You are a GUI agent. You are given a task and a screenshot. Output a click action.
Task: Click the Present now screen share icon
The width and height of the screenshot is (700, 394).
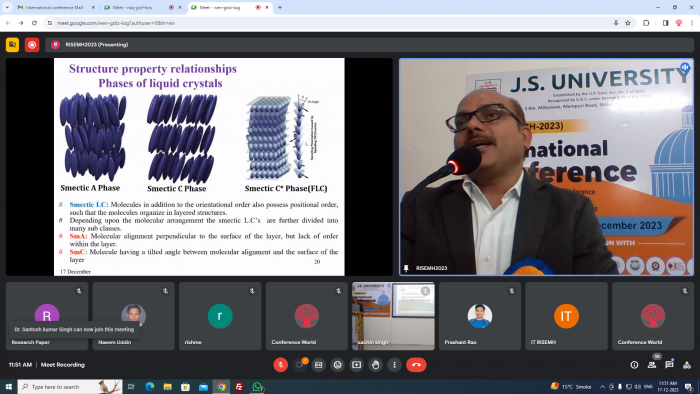[356, 365]
